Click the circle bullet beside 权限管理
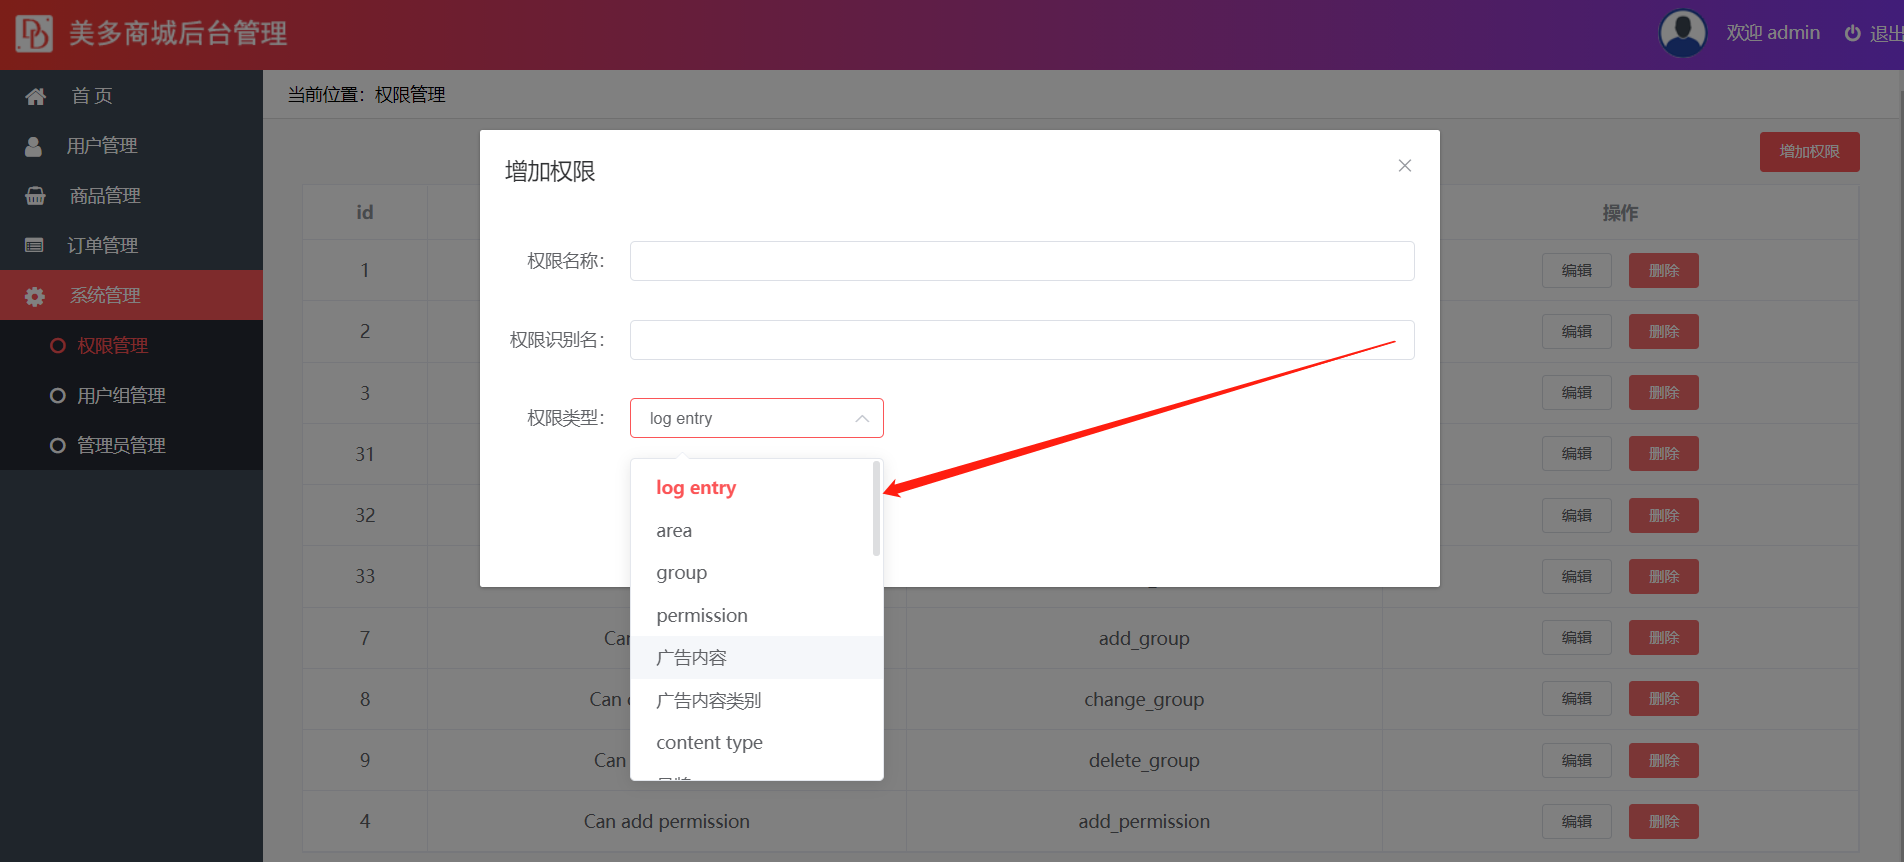Viewport: 1904px width, 862px height. (x=58, y=346)
